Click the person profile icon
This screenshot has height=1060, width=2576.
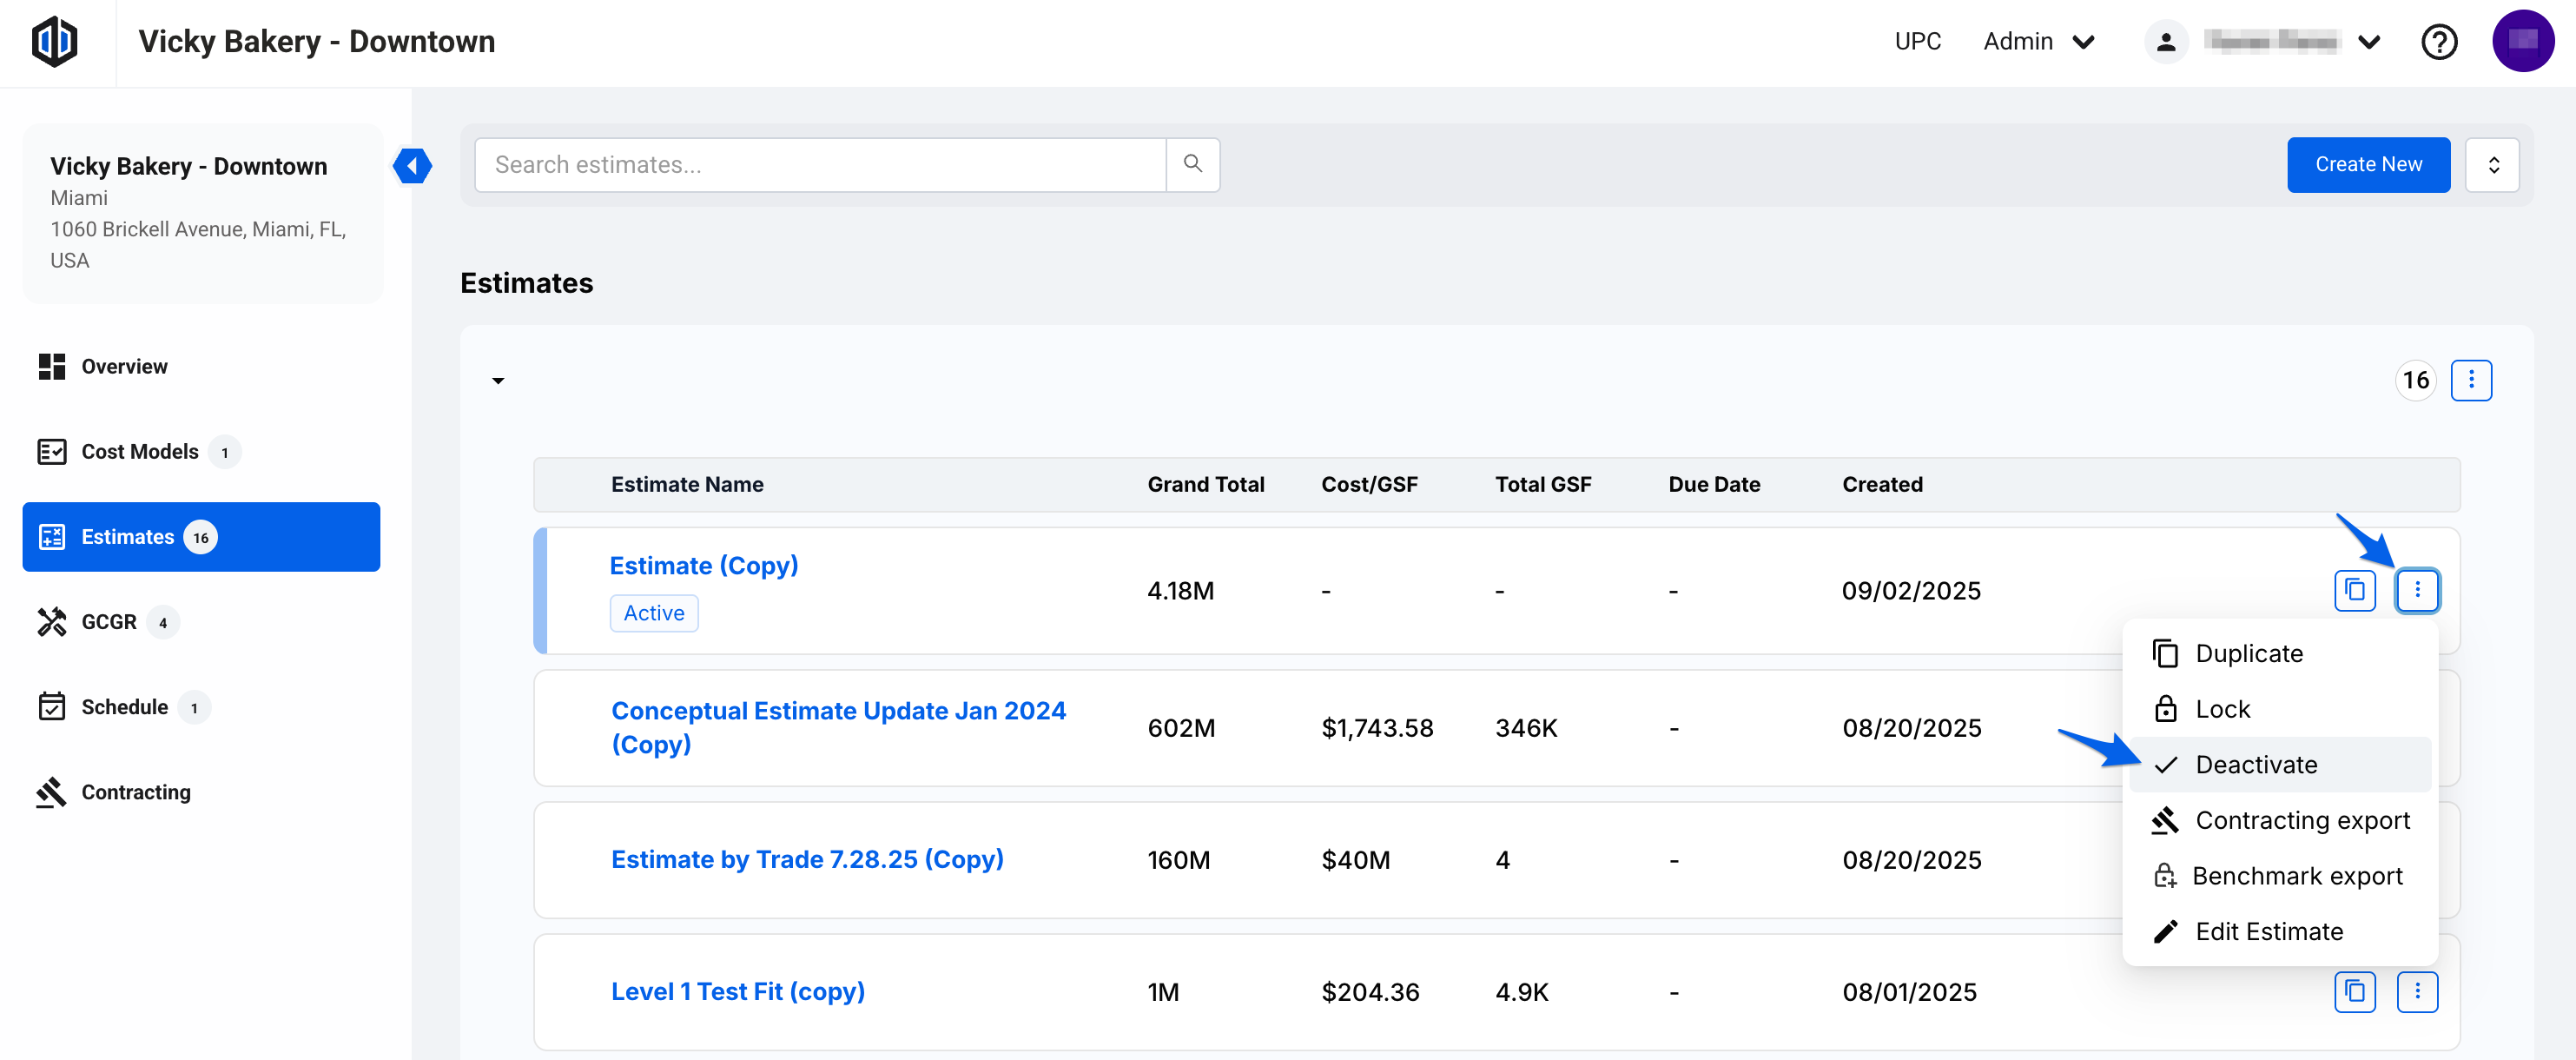click(2165, 42)
